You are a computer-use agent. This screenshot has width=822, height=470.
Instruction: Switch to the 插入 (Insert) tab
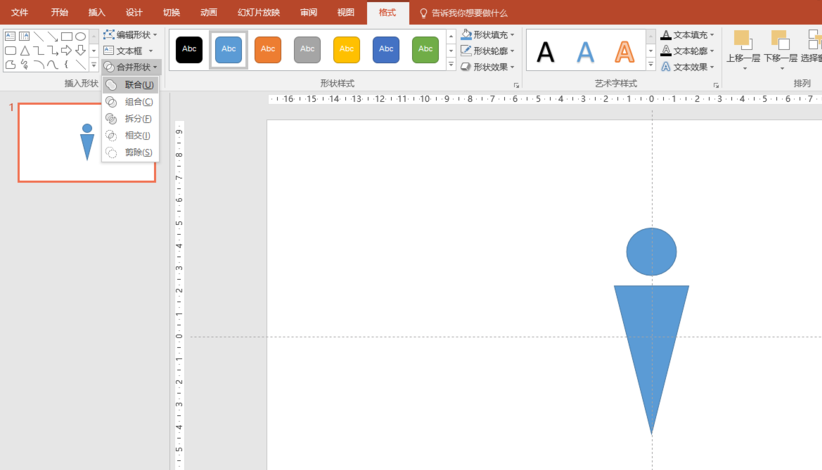click(97, 13)
